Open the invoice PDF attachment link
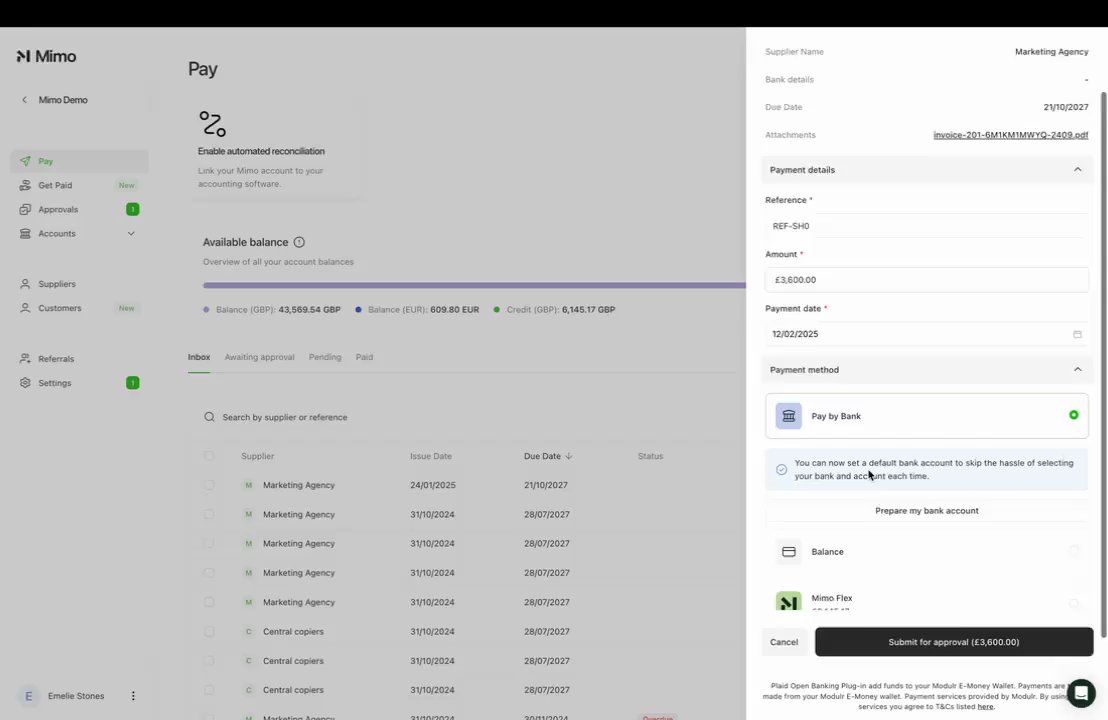 1010,135
